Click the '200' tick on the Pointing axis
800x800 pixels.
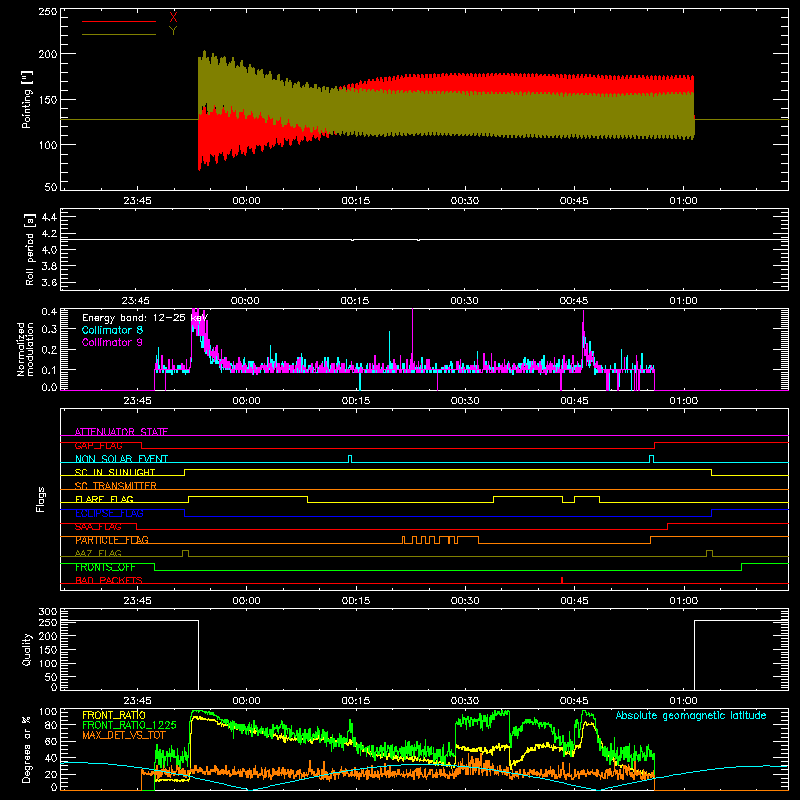pos(48,54)
